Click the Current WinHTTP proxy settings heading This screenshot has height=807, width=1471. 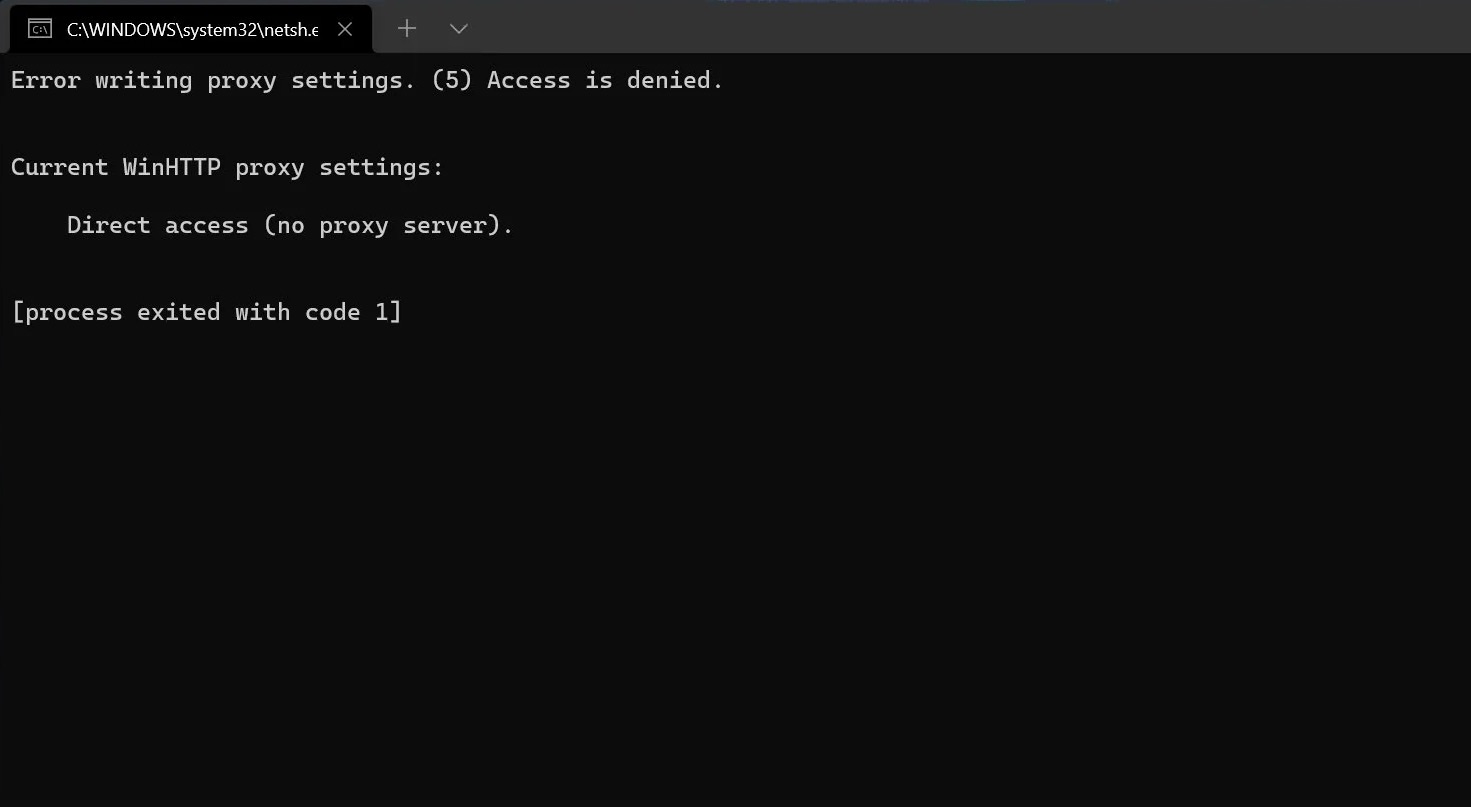coord(227,167)
